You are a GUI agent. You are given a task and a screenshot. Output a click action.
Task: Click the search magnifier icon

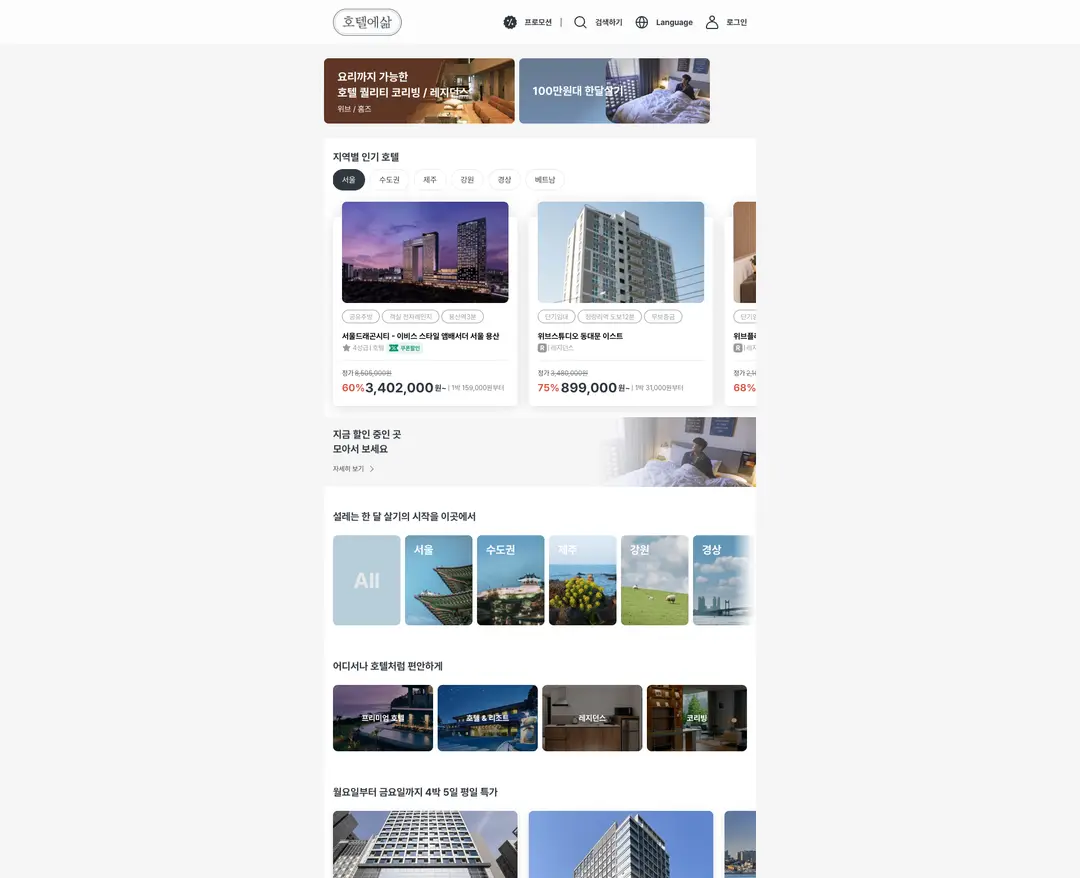pos(580,22)
